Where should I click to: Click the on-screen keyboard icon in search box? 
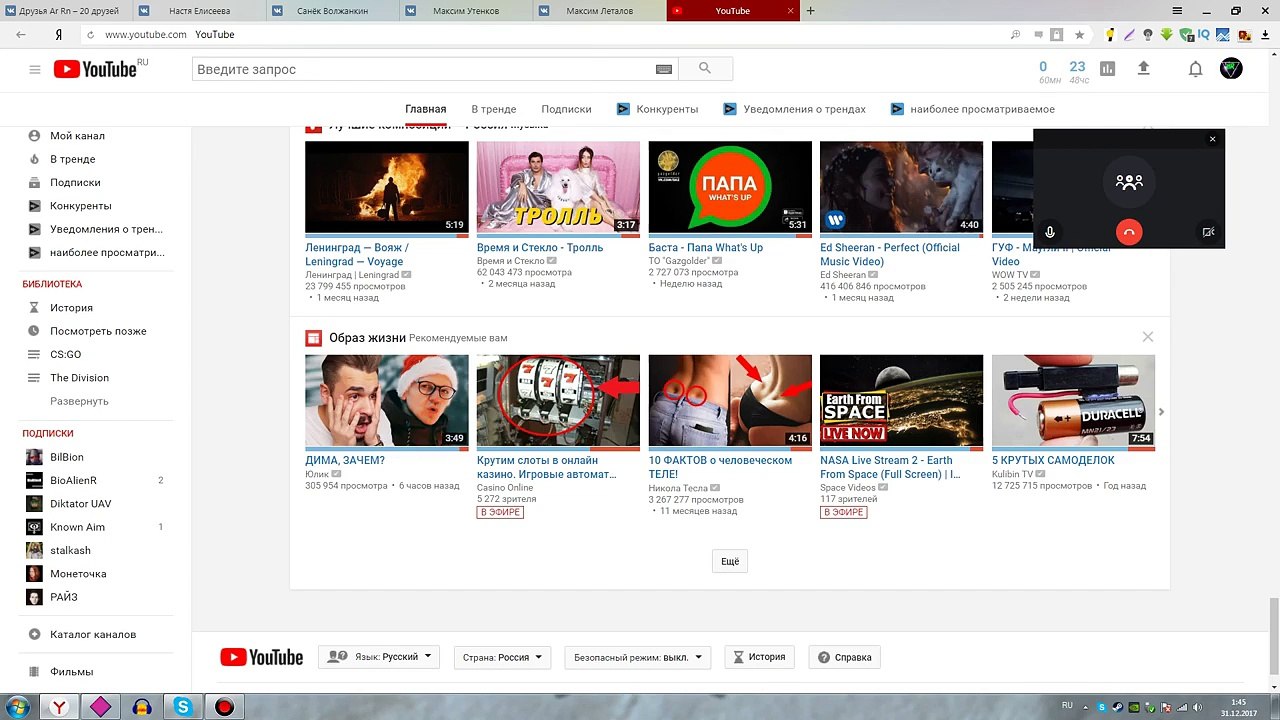(x=664, y=69)
